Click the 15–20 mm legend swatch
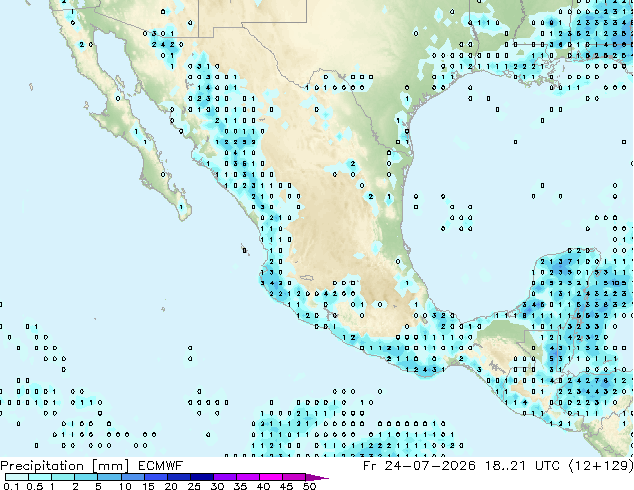Screen dimensions: 634x490 (x=155, y=477)
